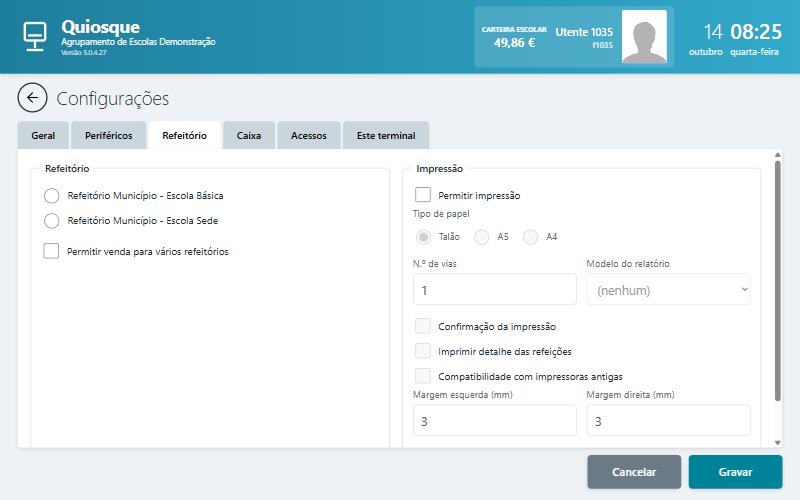Click the Quiosque kiosk monitor icon
The width and height of the screenshot is (800, 500).
point(35,36)
